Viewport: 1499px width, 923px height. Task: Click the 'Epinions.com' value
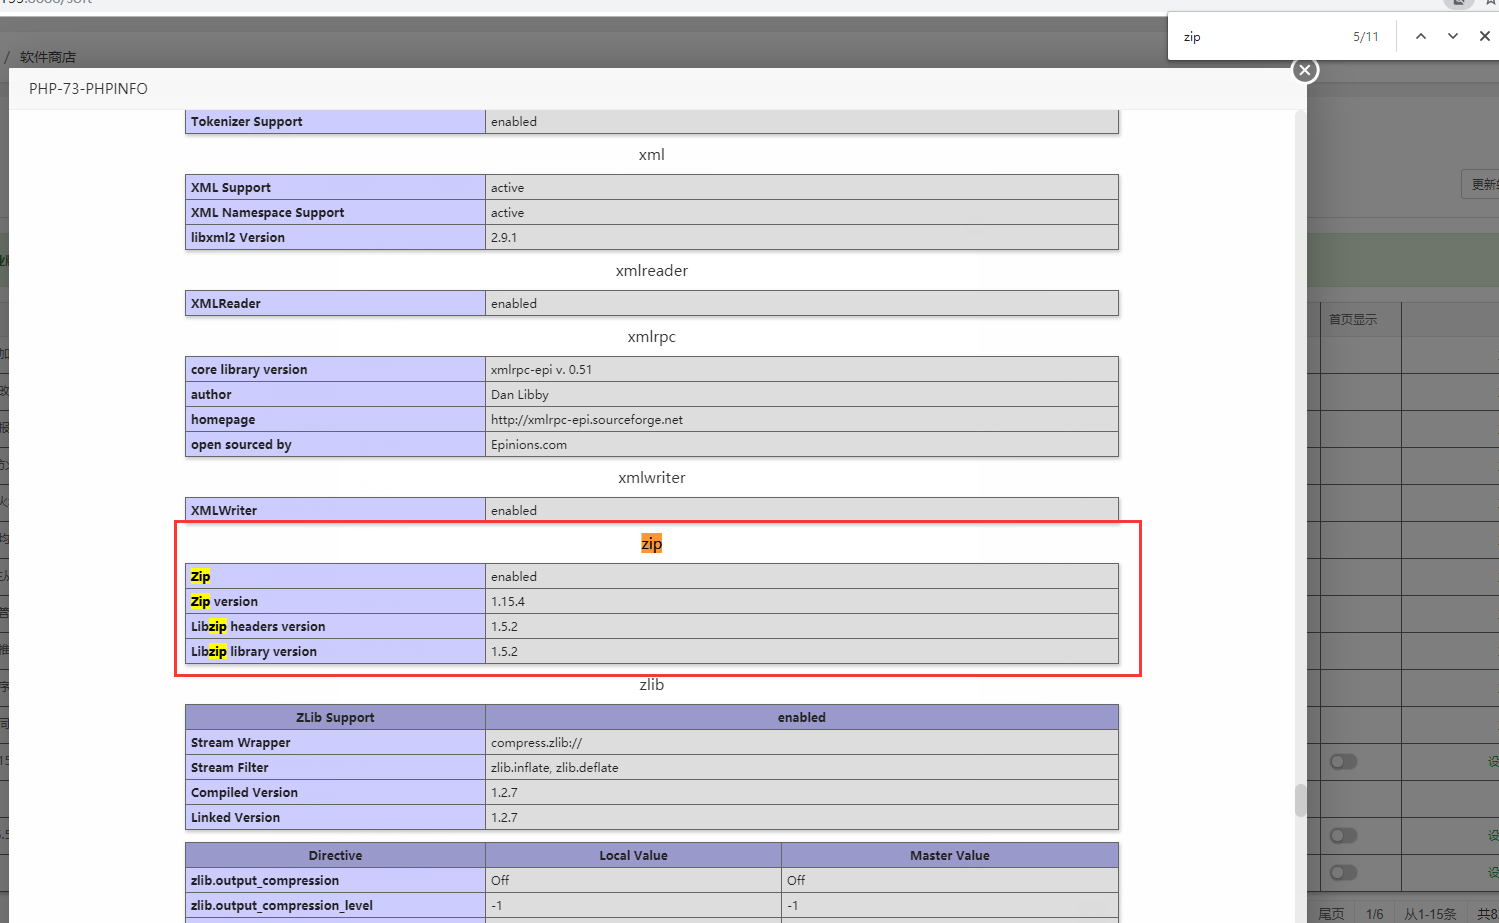529,445
